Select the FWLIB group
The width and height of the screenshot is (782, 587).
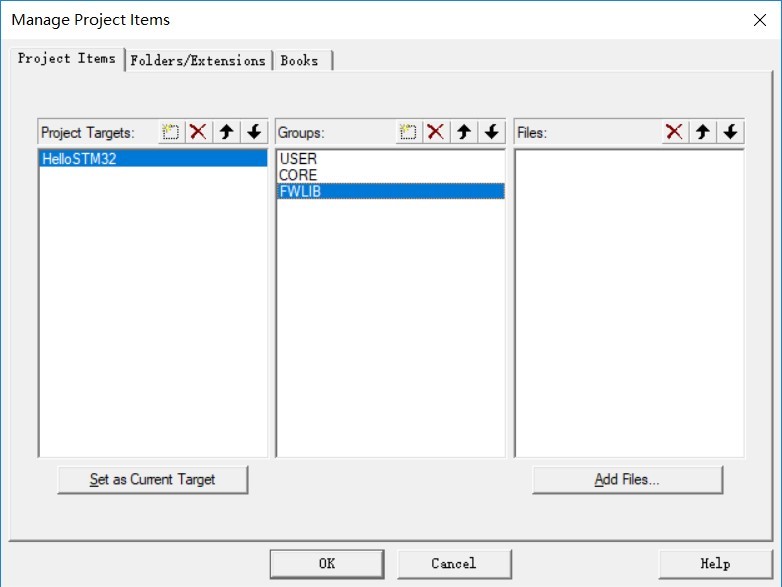pos(391,192)
